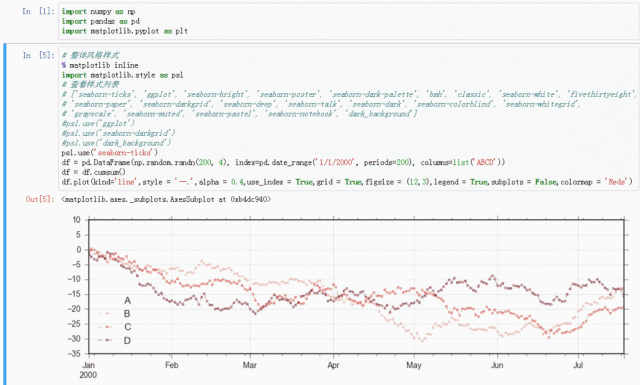Click the In [5] cell prompt
Screen dimensions: 640x385
38,55
